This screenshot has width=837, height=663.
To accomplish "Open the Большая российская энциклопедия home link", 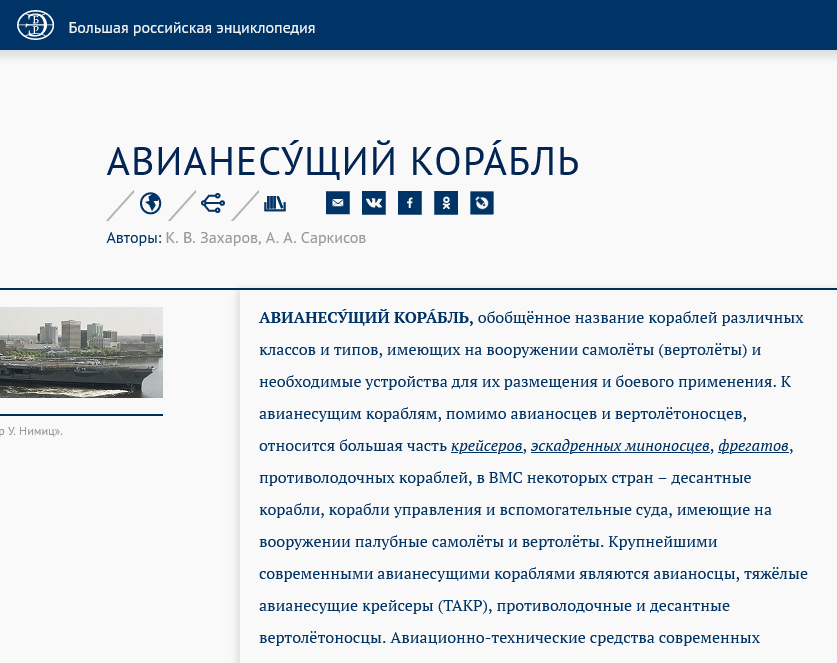I will (x=192, y=28).
